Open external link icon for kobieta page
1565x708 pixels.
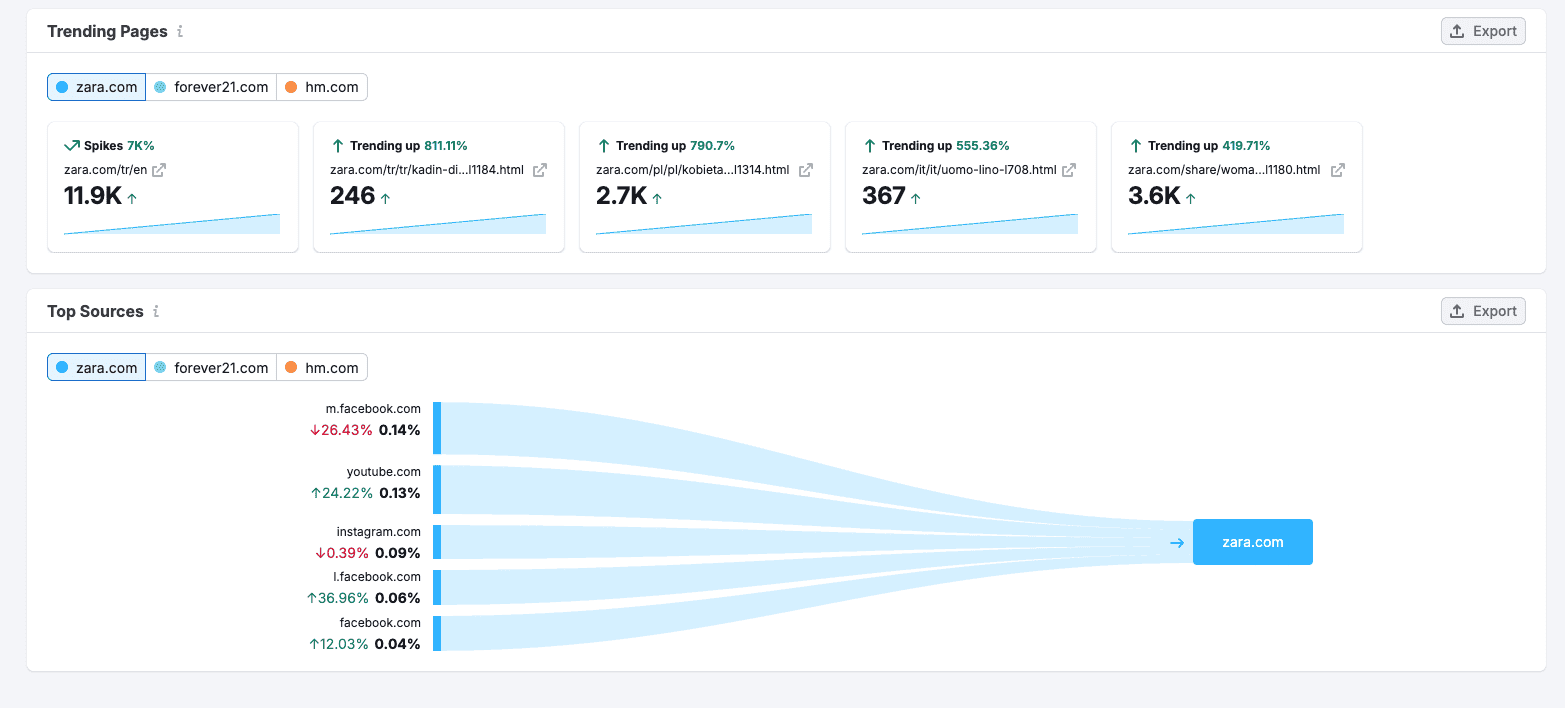[x=806, y=170]
